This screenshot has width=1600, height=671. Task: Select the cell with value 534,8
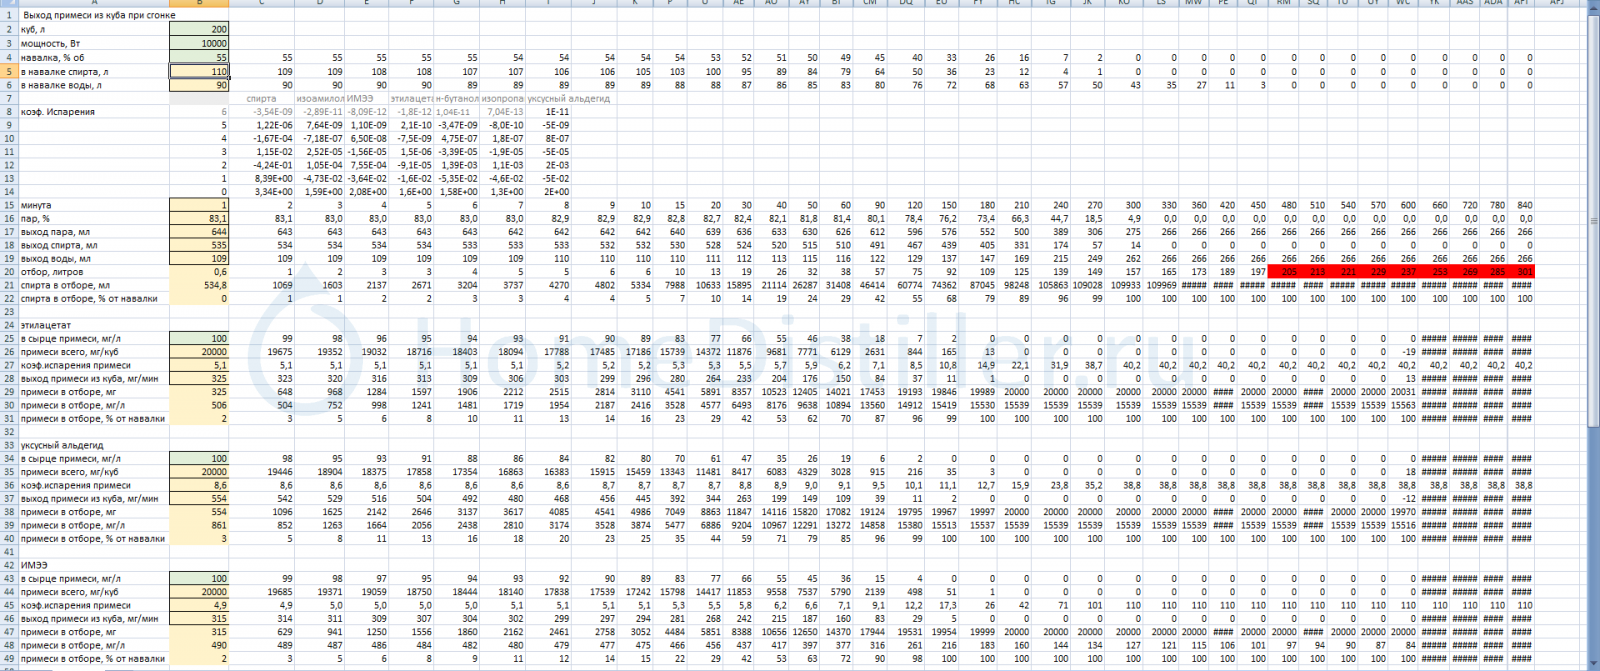pos(199,285)
